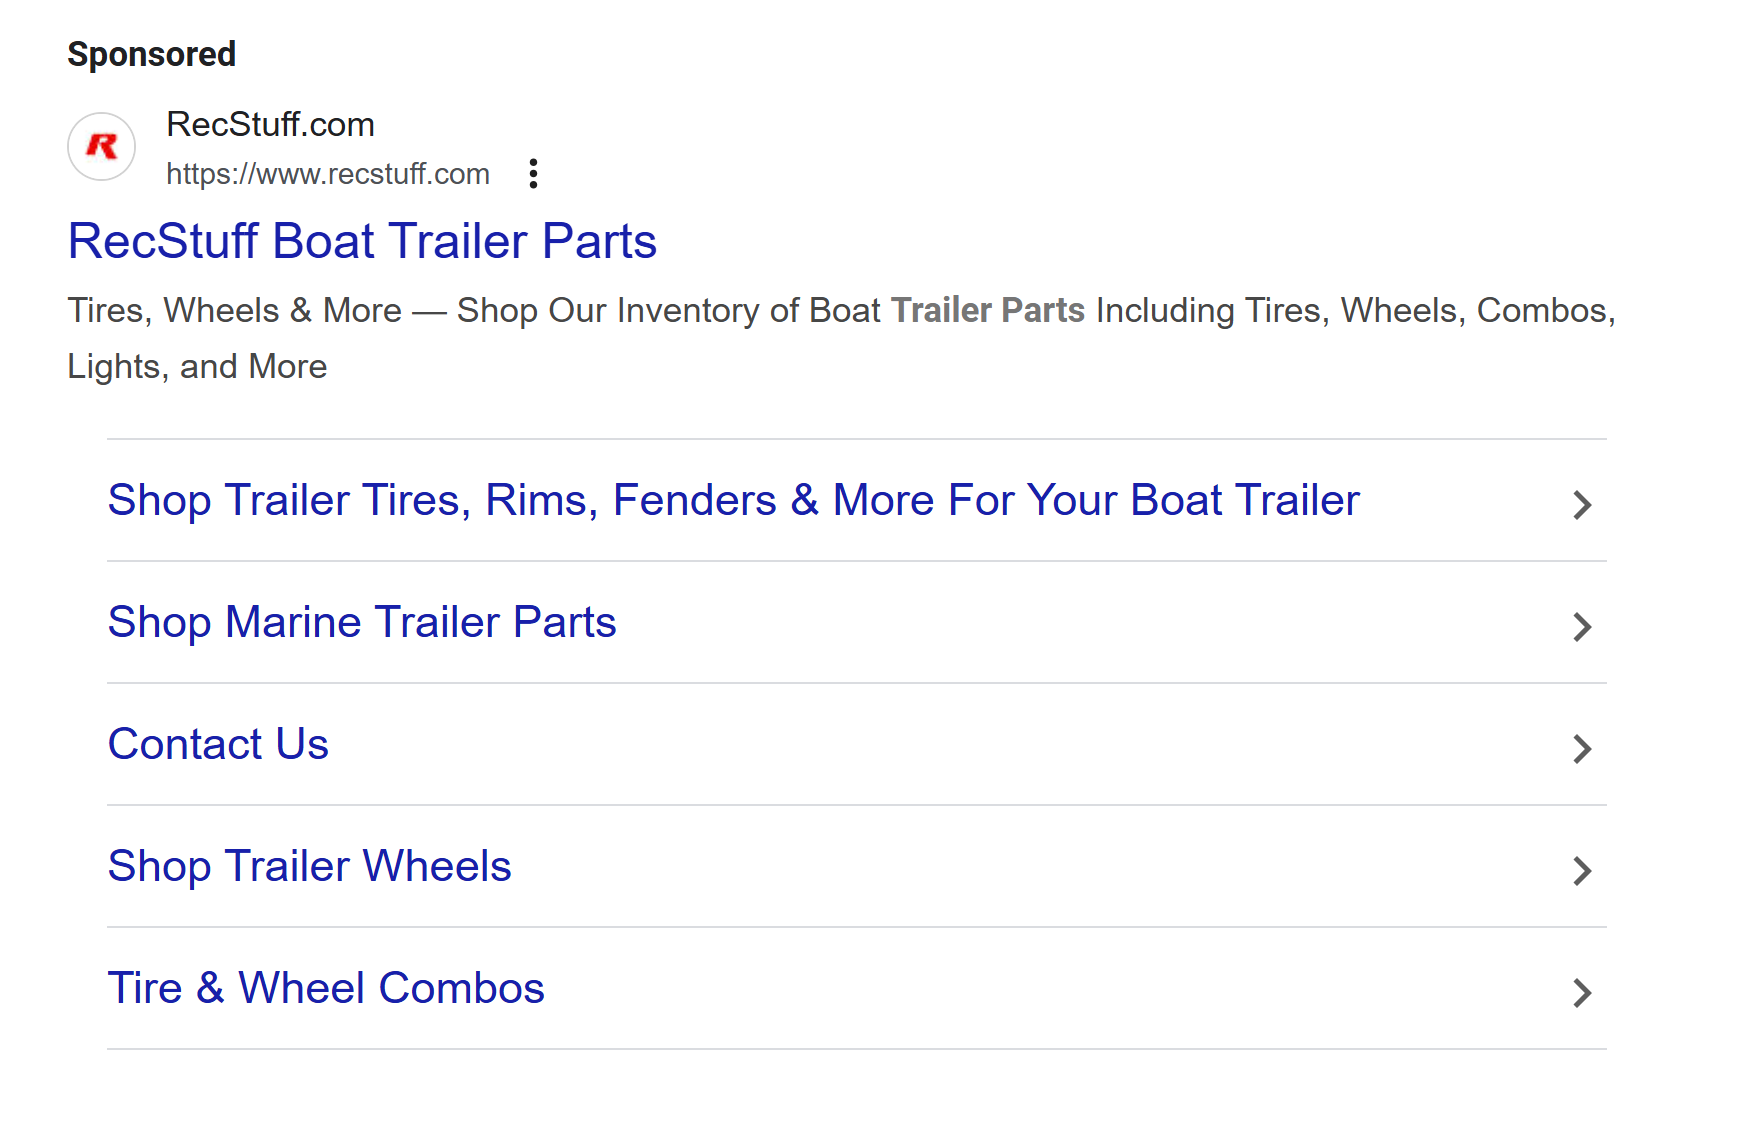1747x1122 pixels.
Task: Click chevron beside Shop Trailer Tires, Rims, Fenders
Action: coord(1581,505)
